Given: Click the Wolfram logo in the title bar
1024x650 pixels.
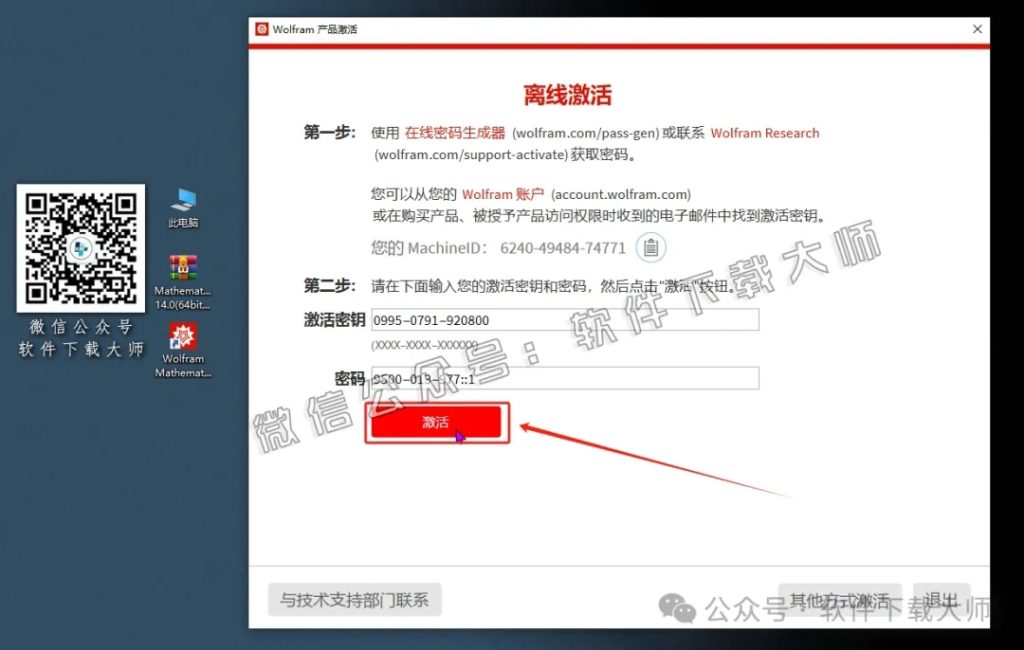Looking at the screenshot, I should [x=262, y=29].
